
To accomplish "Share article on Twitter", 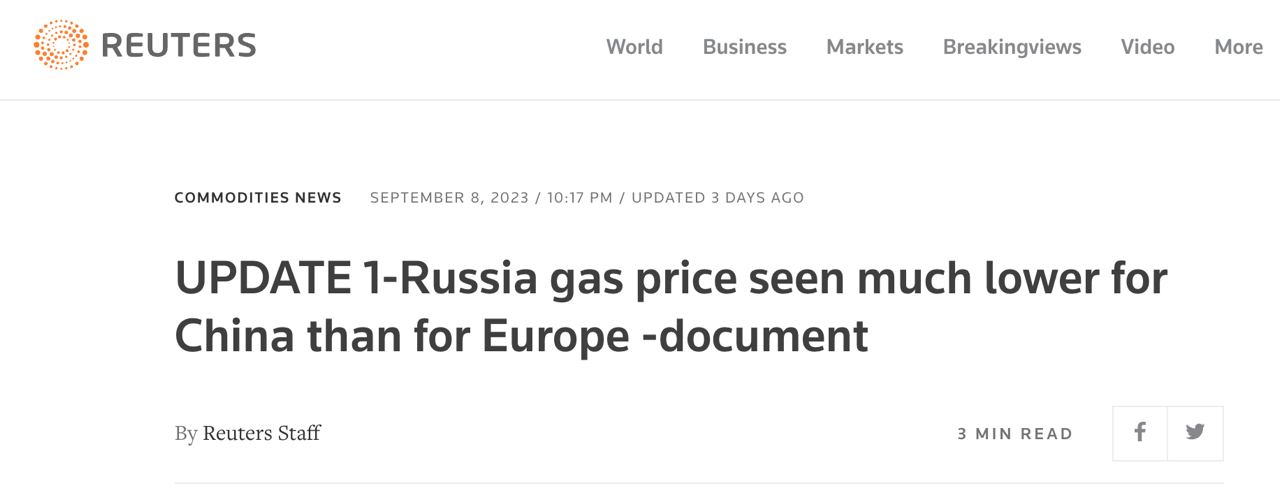I will tap(1195, 433).
